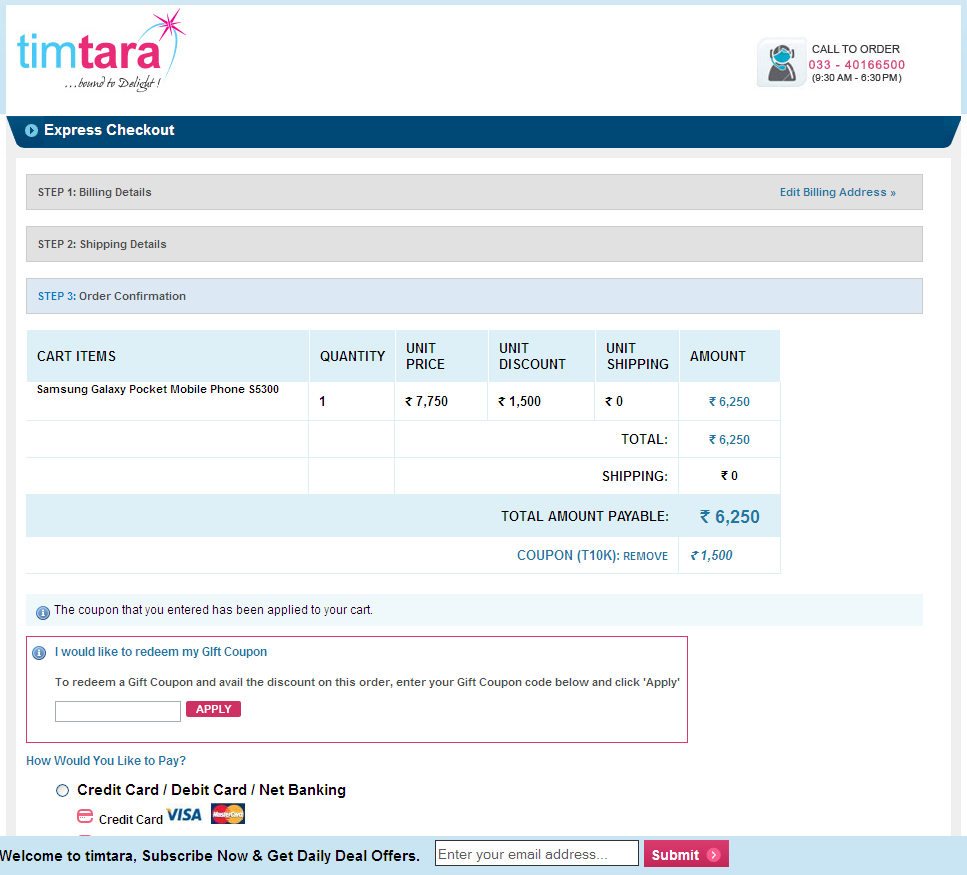Open Edit Billing Address link
This screenshot has height=875, width=967.
coord(837,192)
